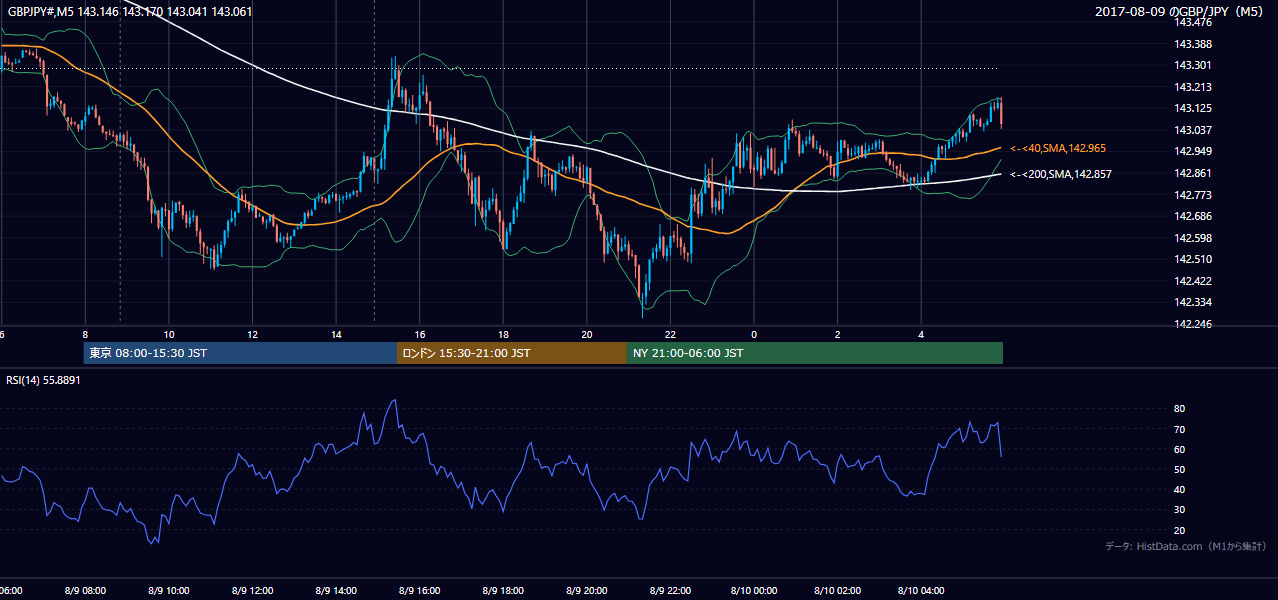This screenshot has height=600, width=1278.
Task: Click hour tick 8 under the price chart
Action: pyautogui.click(x=85, y=335)
